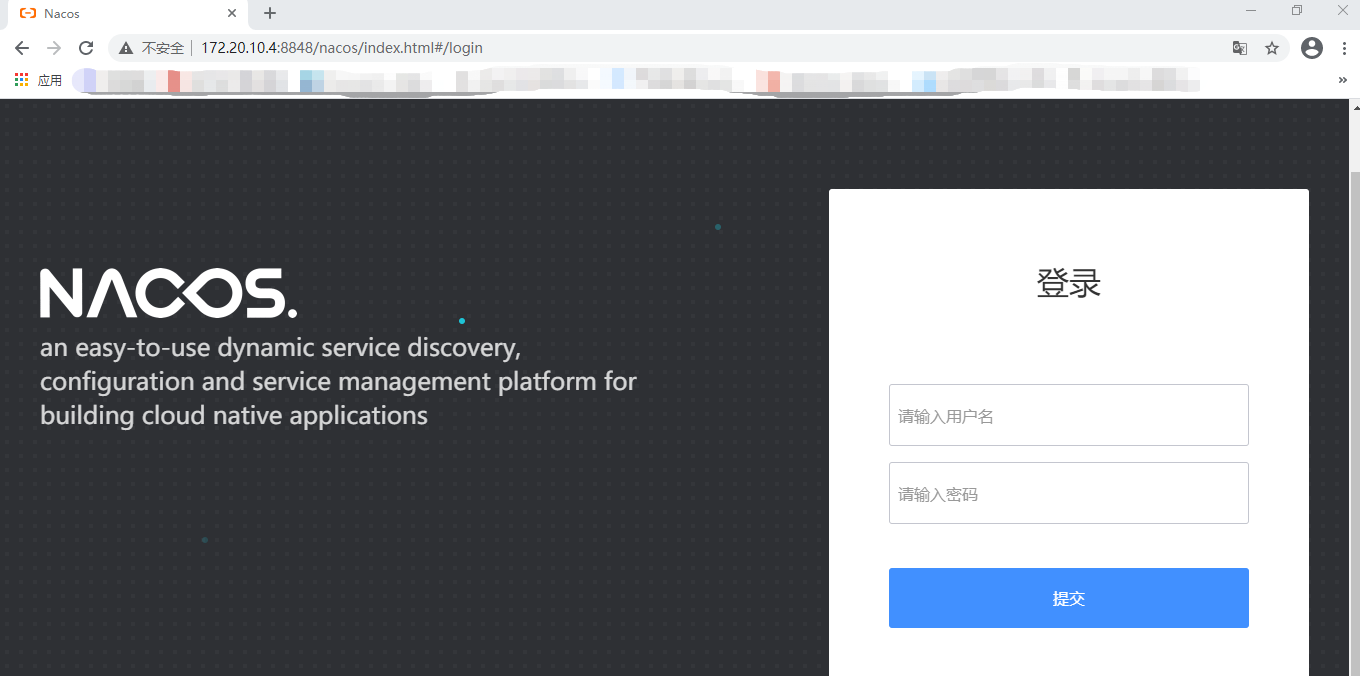The width and height of the screenshot is (1360, 676).
Task: Click the browser back arrow
Action: click(x=22, y=48)
